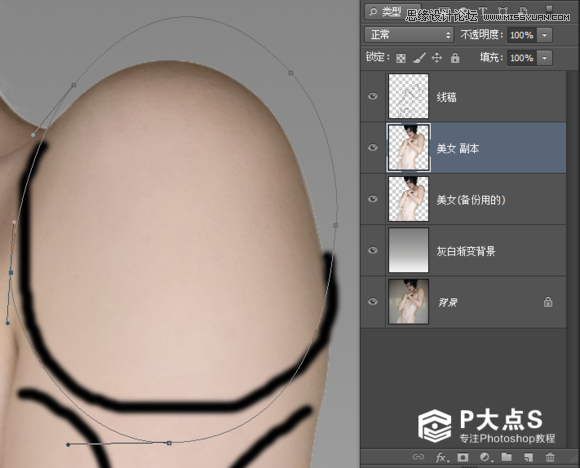The width and height of the screenshot is (580, 468).
Task: Open the 不透明度 slider arrow
Action: point(544,35)
